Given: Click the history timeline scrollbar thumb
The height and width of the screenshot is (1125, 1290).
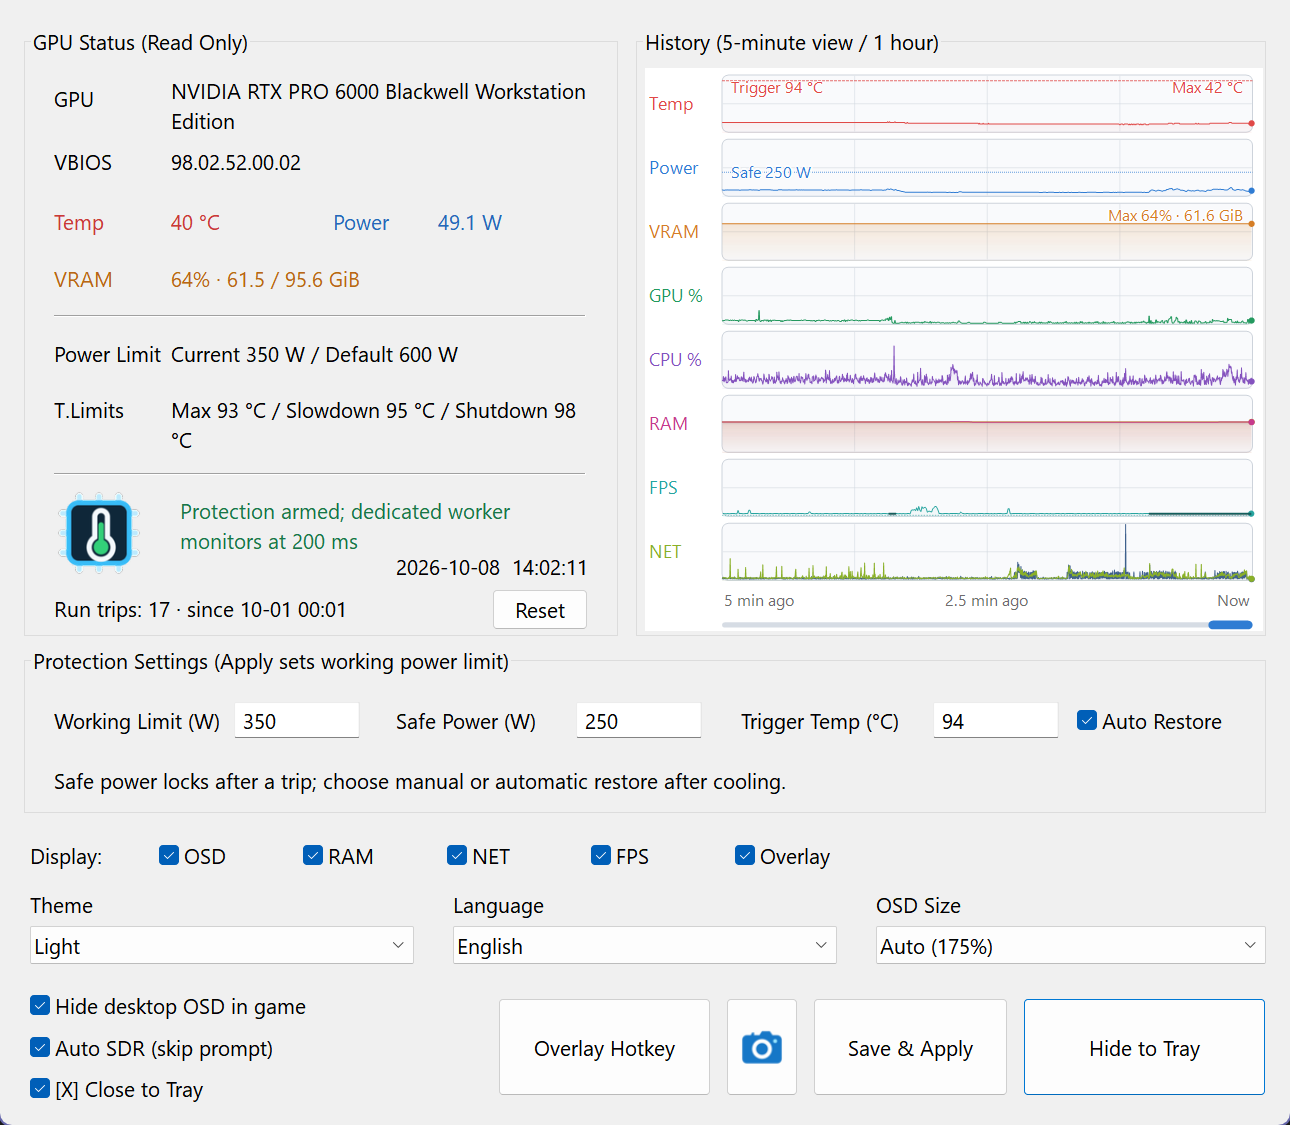Looking at the screenshot, I should click(x=1230, y=625).
